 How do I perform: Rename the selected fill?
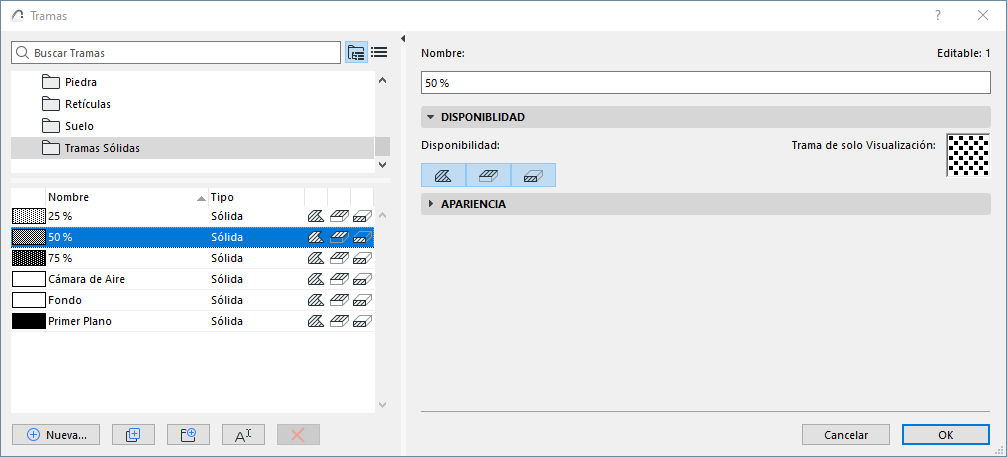(x=243, y=435)
